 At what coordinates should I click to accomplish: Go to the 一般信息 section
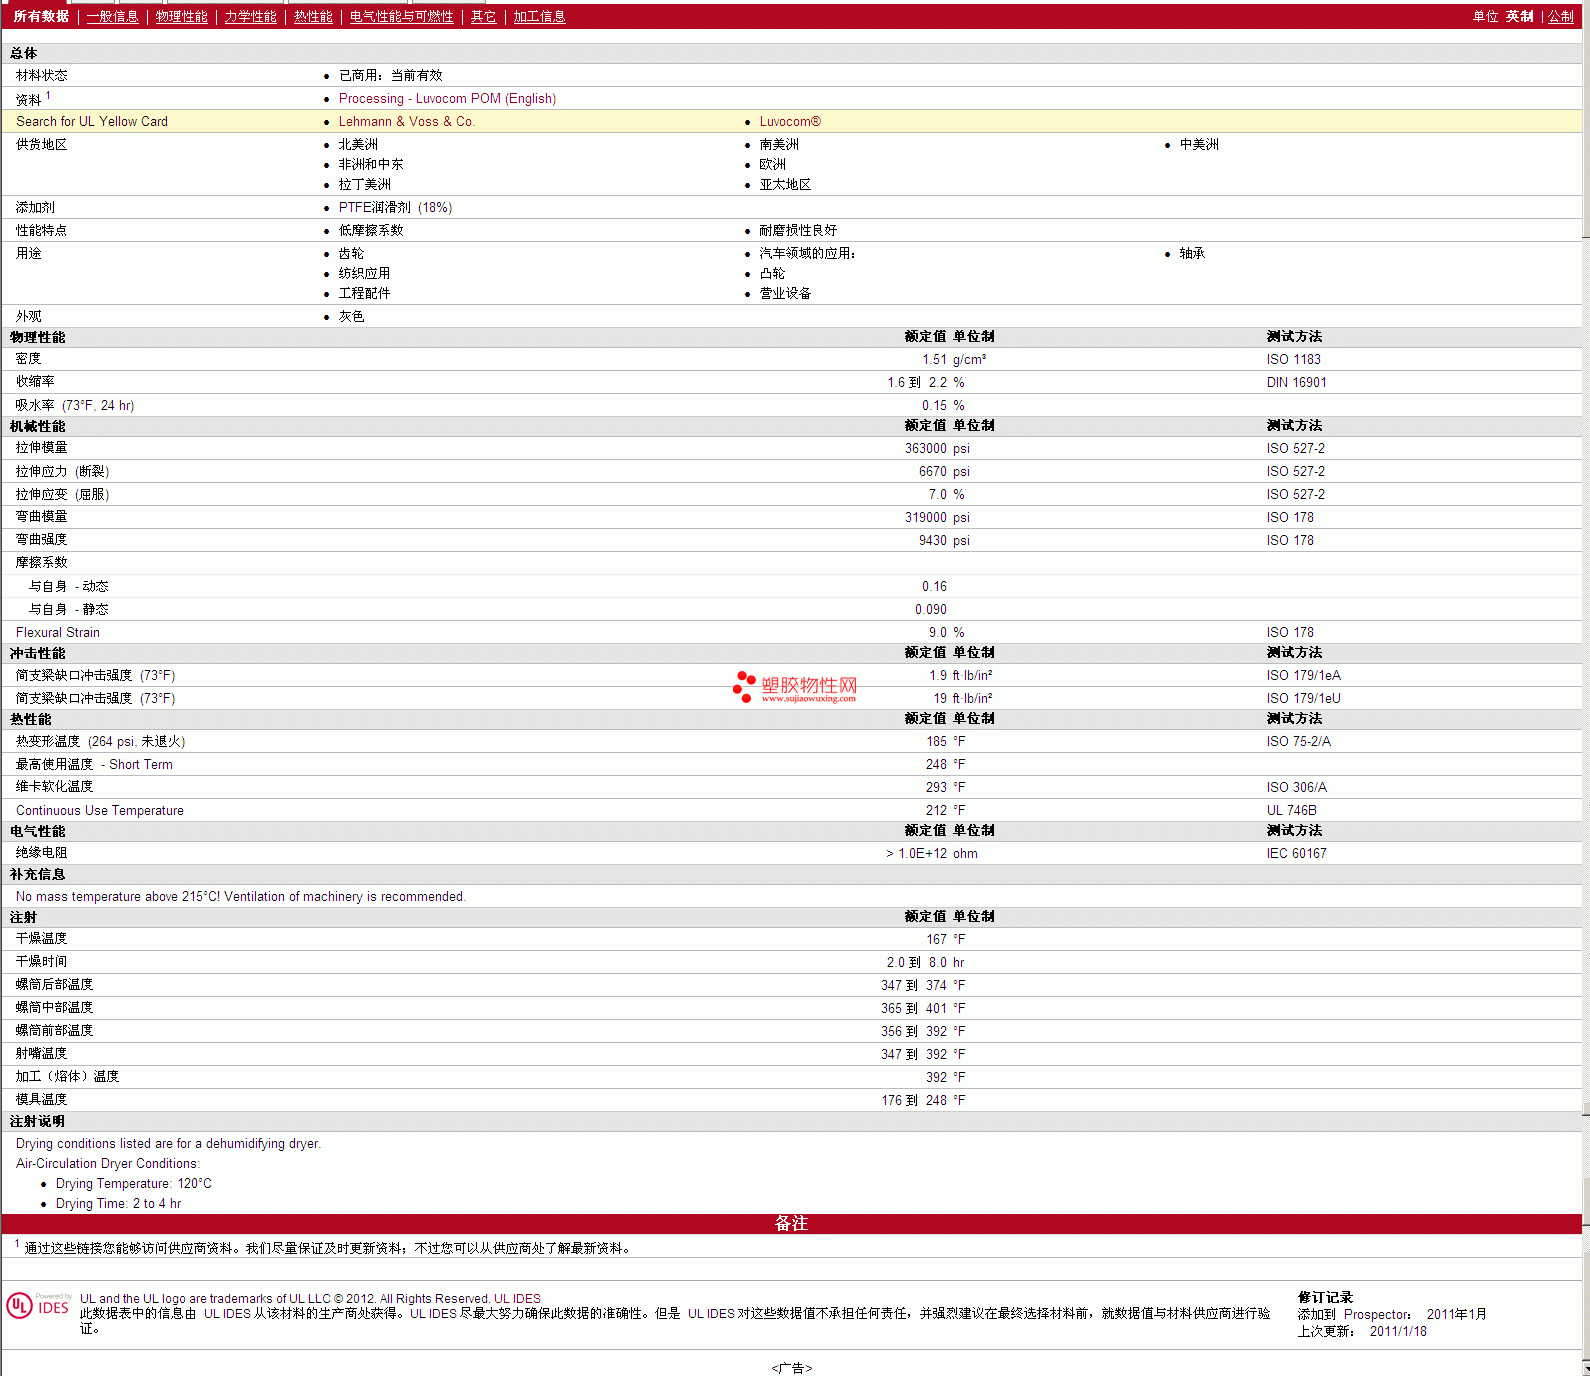point(112,16)
